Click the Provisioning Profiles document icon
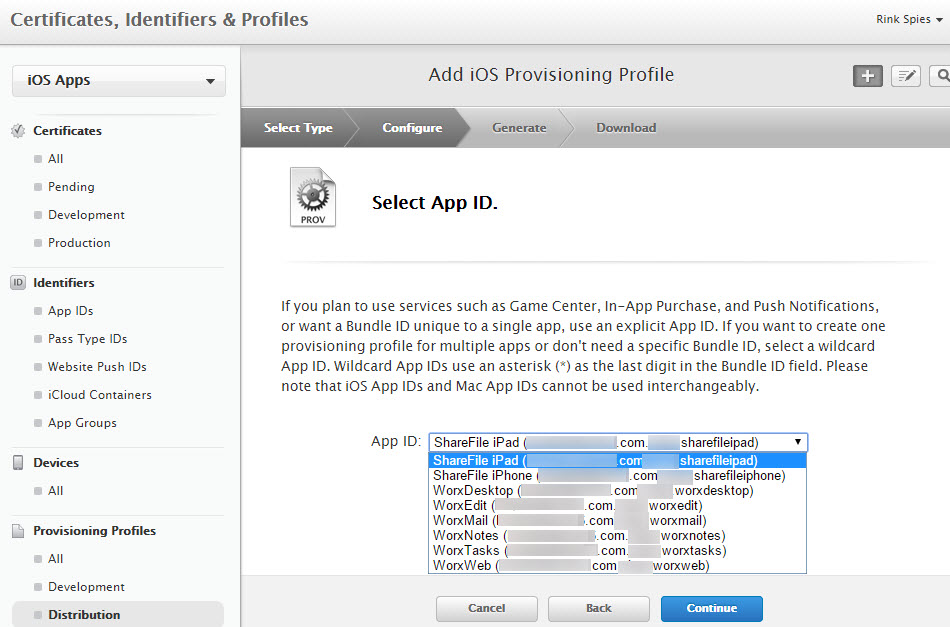Viewport: 950px width, 627px height. coord(18,531)
